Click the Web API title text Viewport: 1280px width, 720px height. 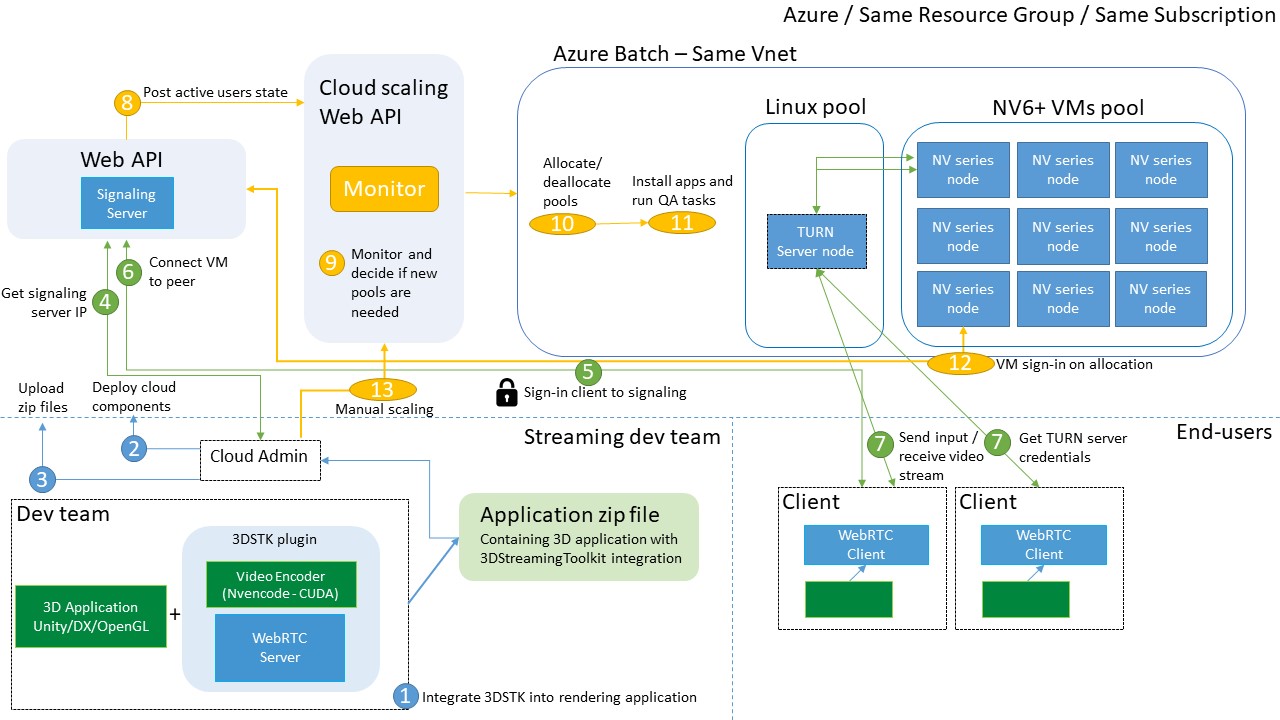click(x=121, y=159)
